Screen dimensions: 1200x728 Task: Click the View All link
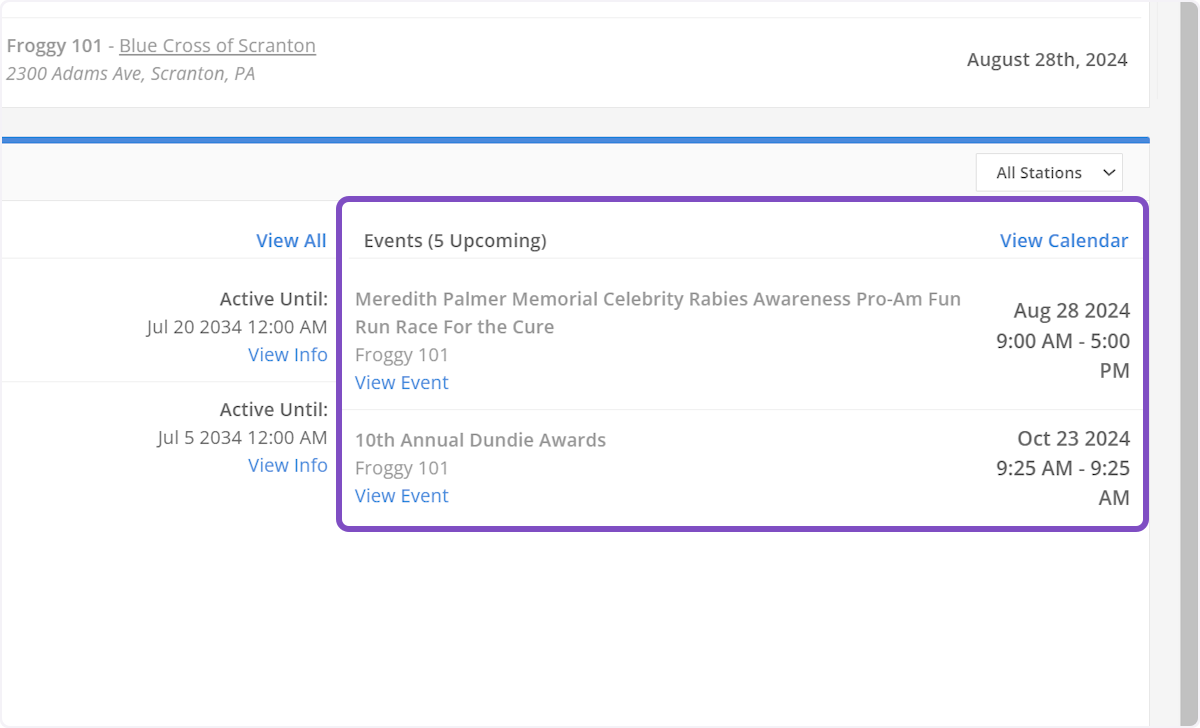291,240
